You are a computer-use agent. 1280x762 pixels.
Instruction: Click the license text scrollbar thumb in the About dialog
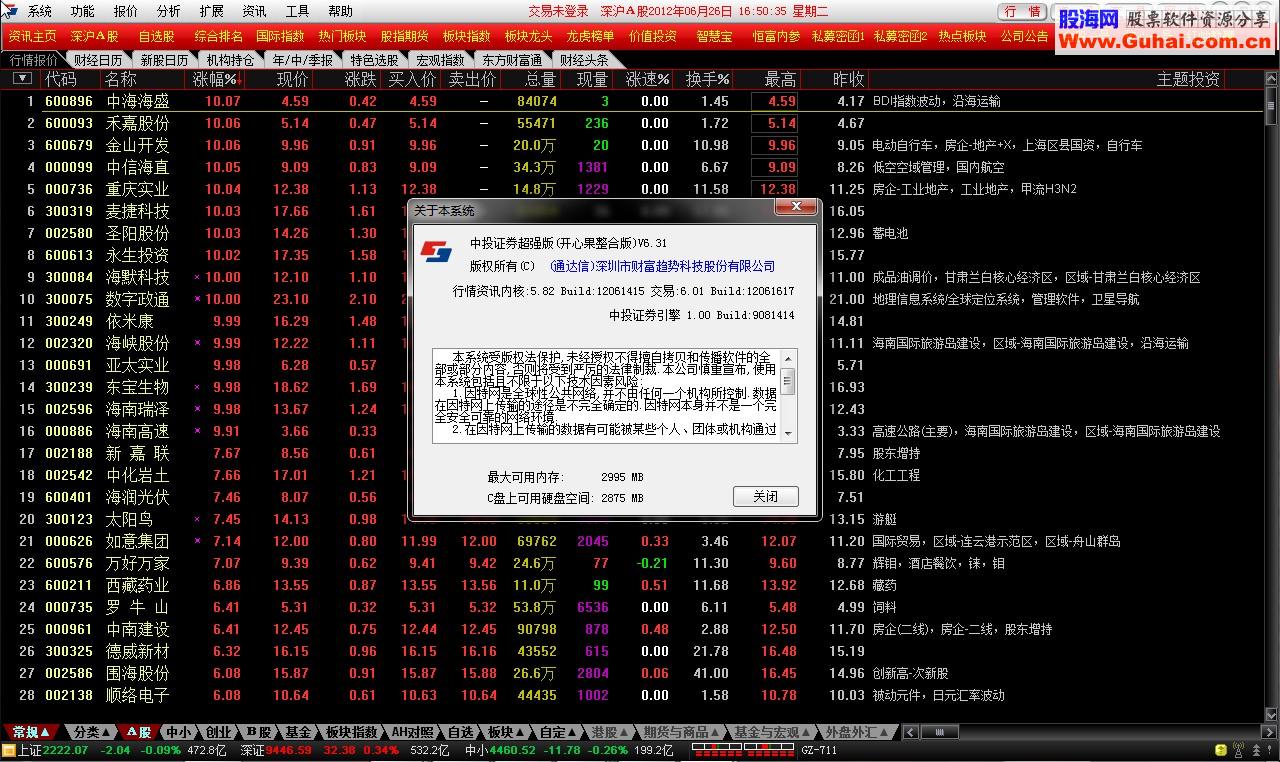point(788,382)
